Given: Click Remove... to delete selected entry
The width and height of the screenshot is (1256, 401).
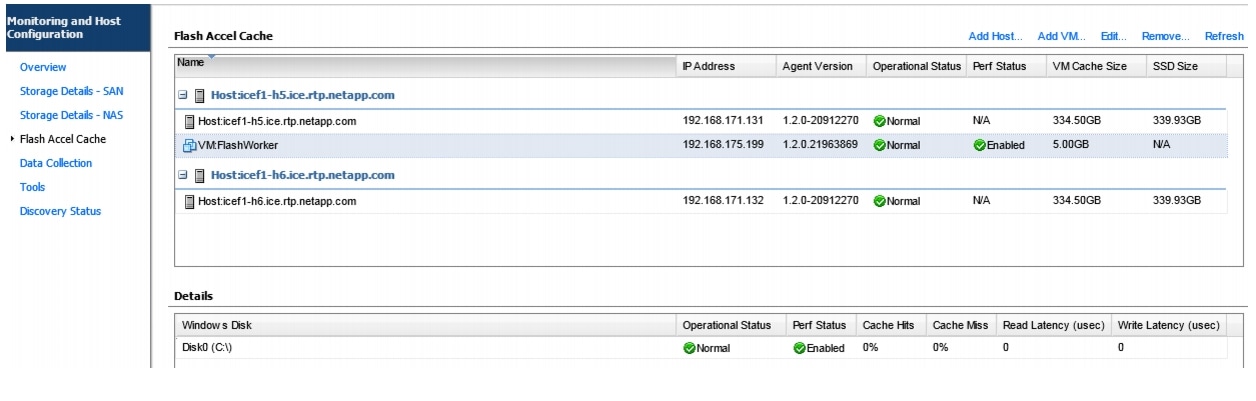Looking at the screenshot, I should (x=1165, y=36).
